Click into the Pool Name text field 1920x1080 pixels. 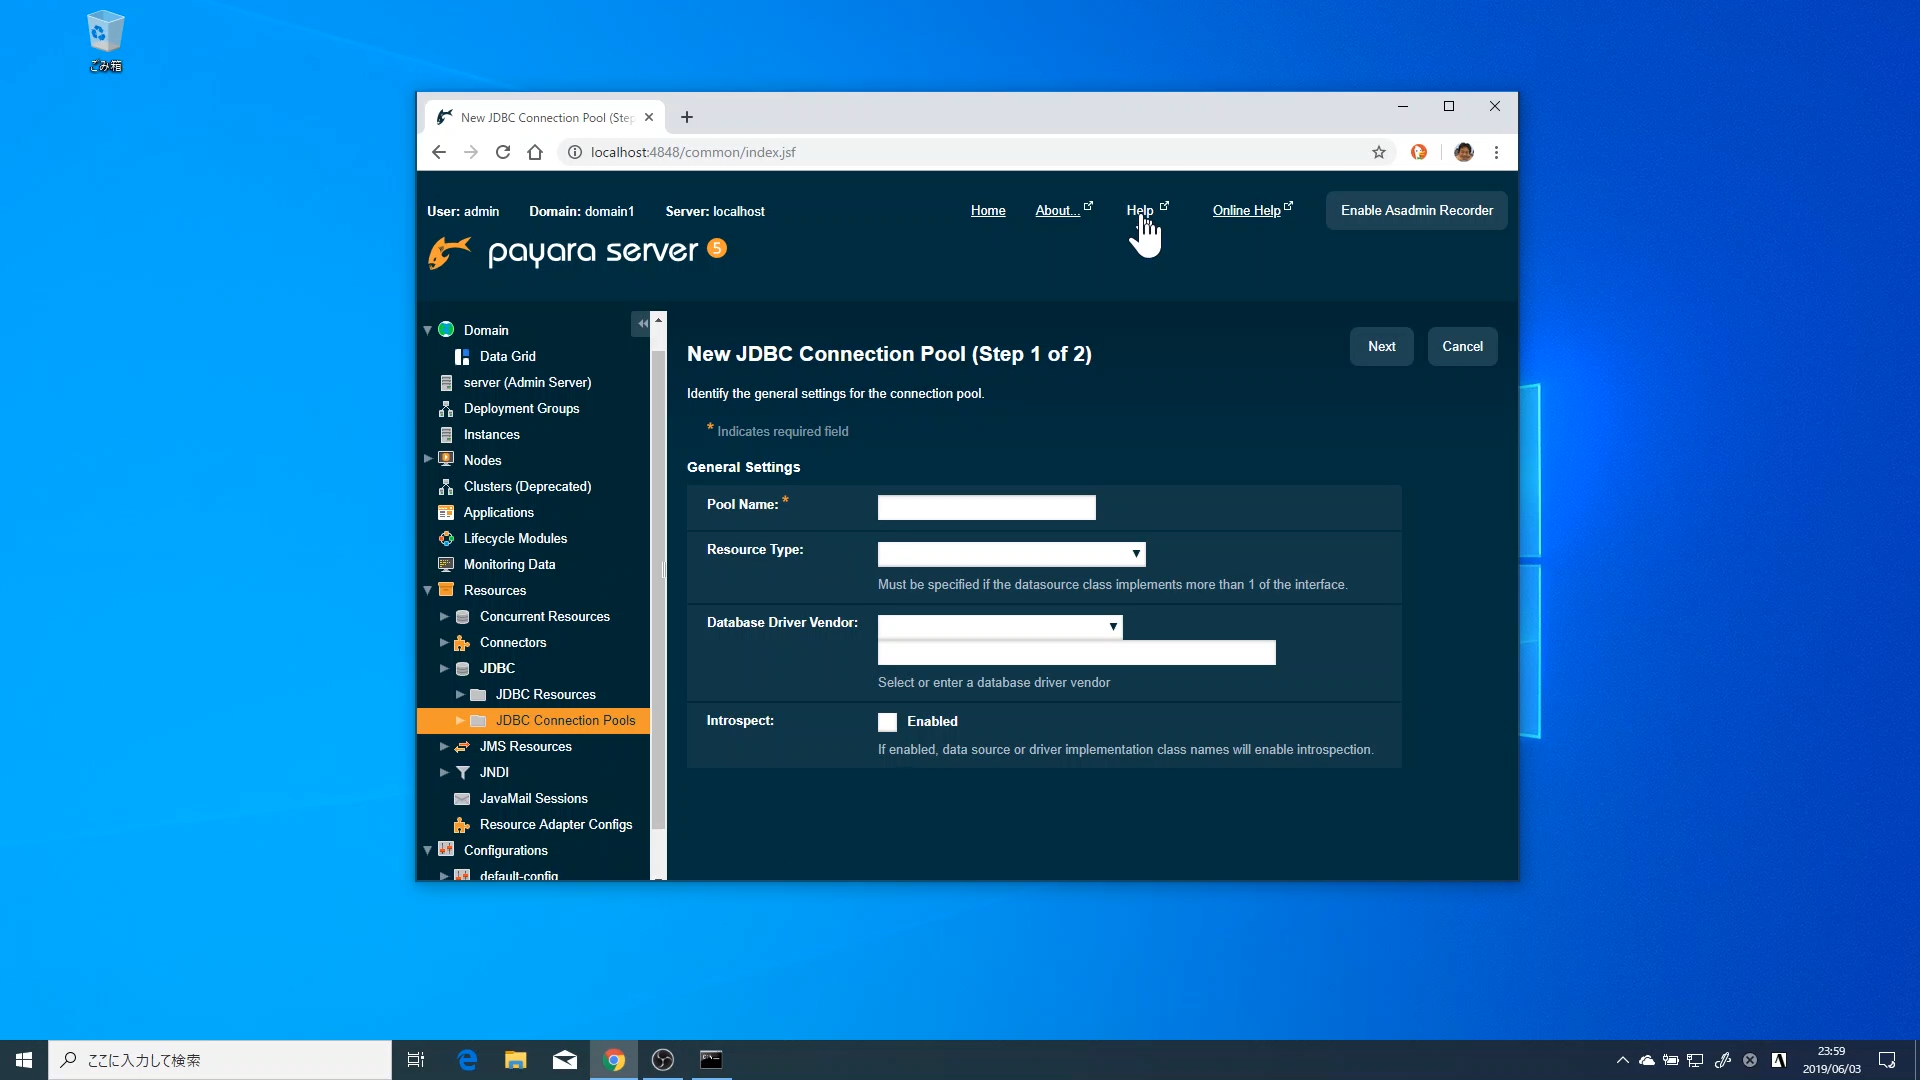tap(986, 508)
